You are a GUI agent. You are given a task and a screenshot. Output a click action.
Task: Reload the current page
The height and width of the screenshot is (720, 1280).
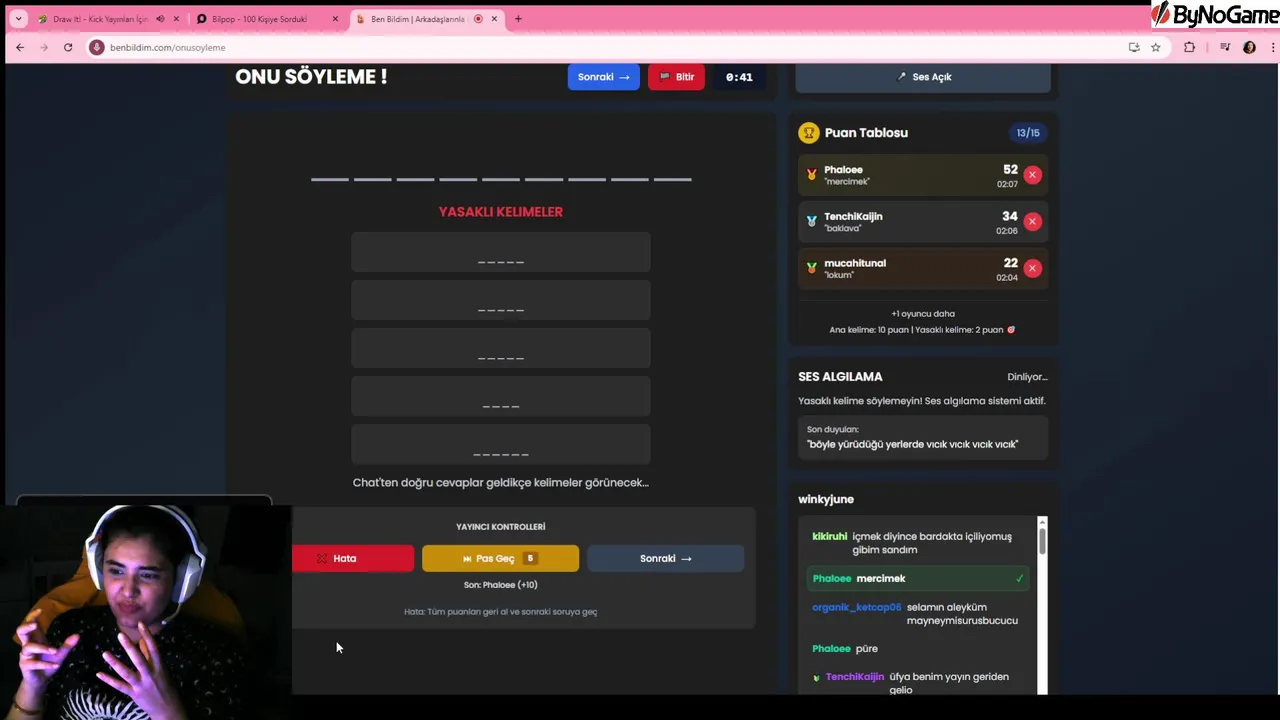[x=68, y=47]
